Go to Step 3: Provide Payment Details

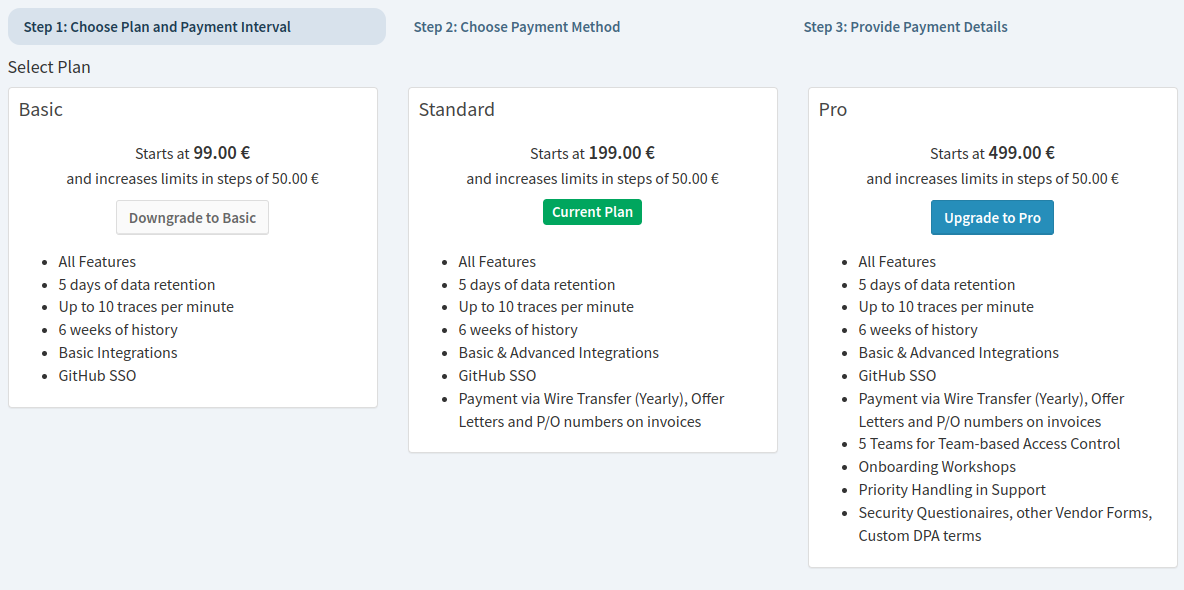point(905,27)
